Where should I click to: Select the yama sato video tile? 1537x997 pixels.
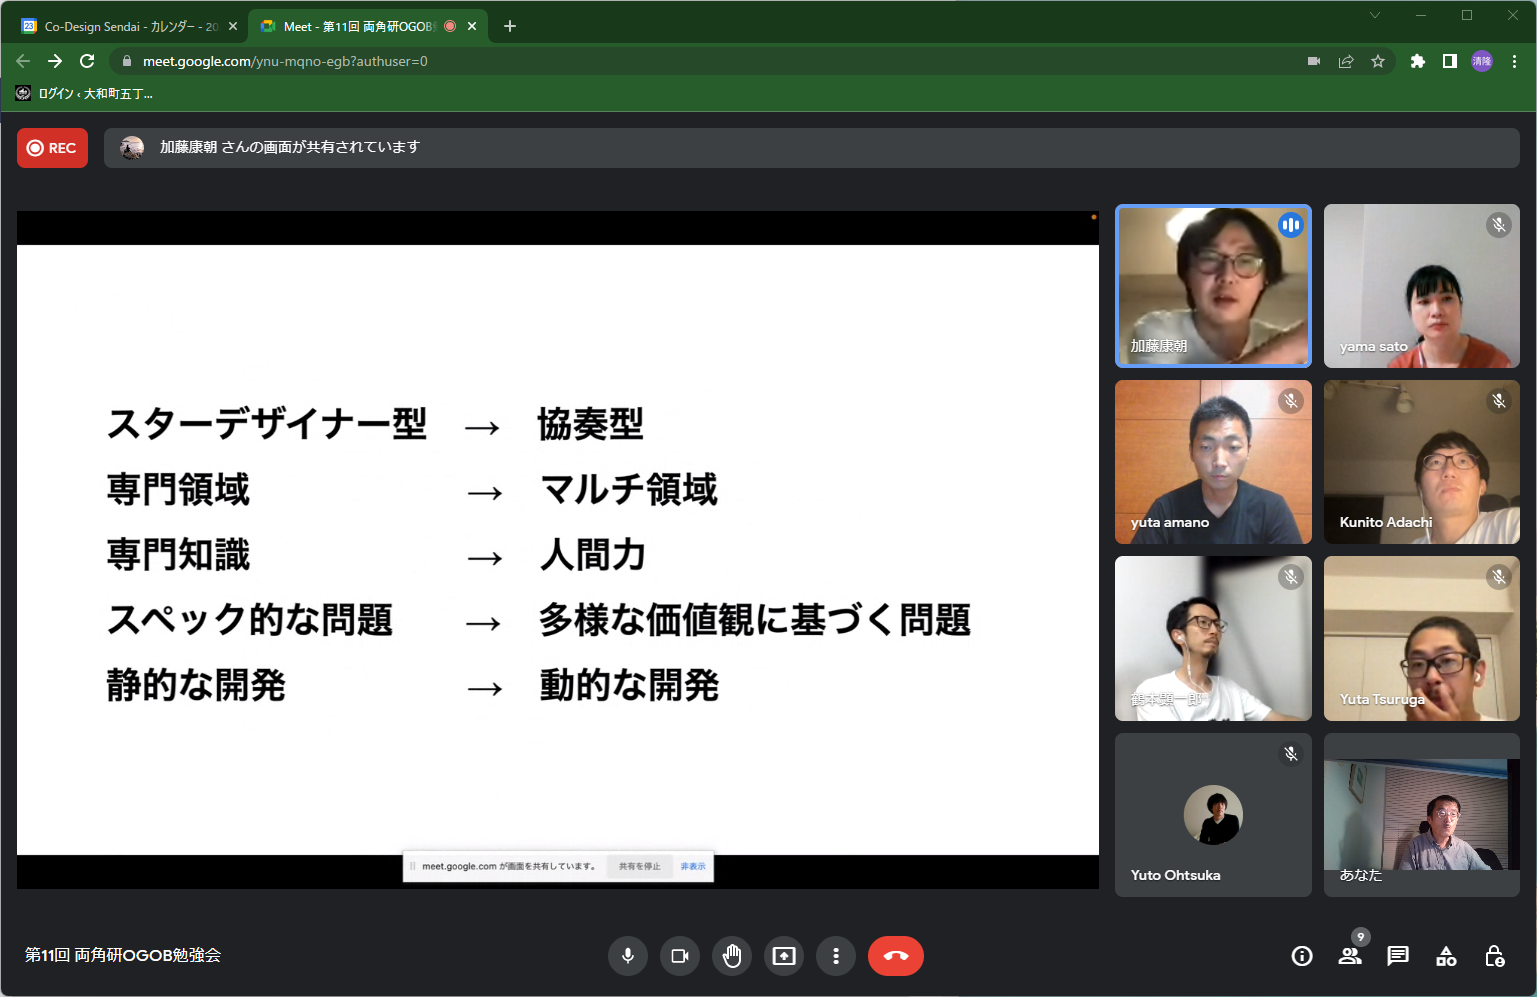coord(1421,286)
